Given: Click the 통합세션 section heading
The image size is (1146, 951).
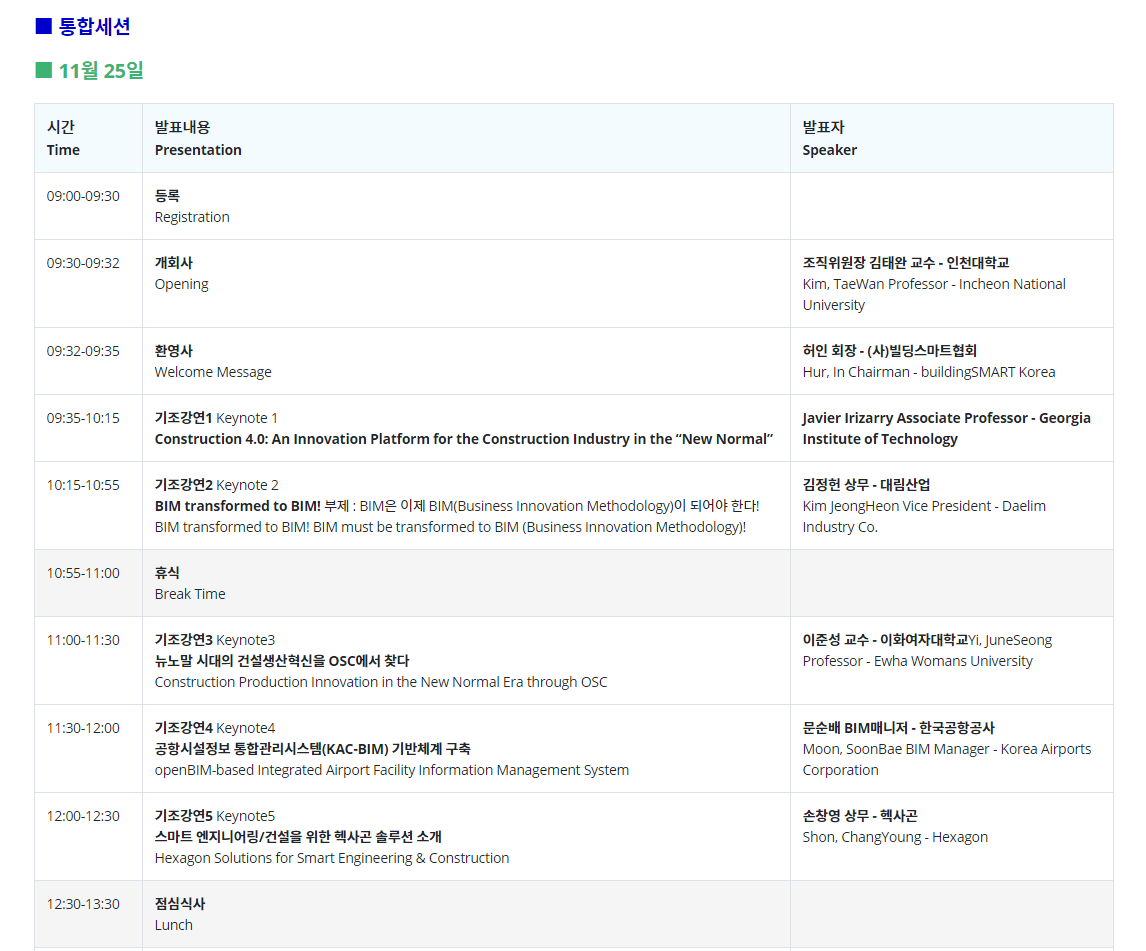Looking at the screenshot, I should (x=83, y=26).
